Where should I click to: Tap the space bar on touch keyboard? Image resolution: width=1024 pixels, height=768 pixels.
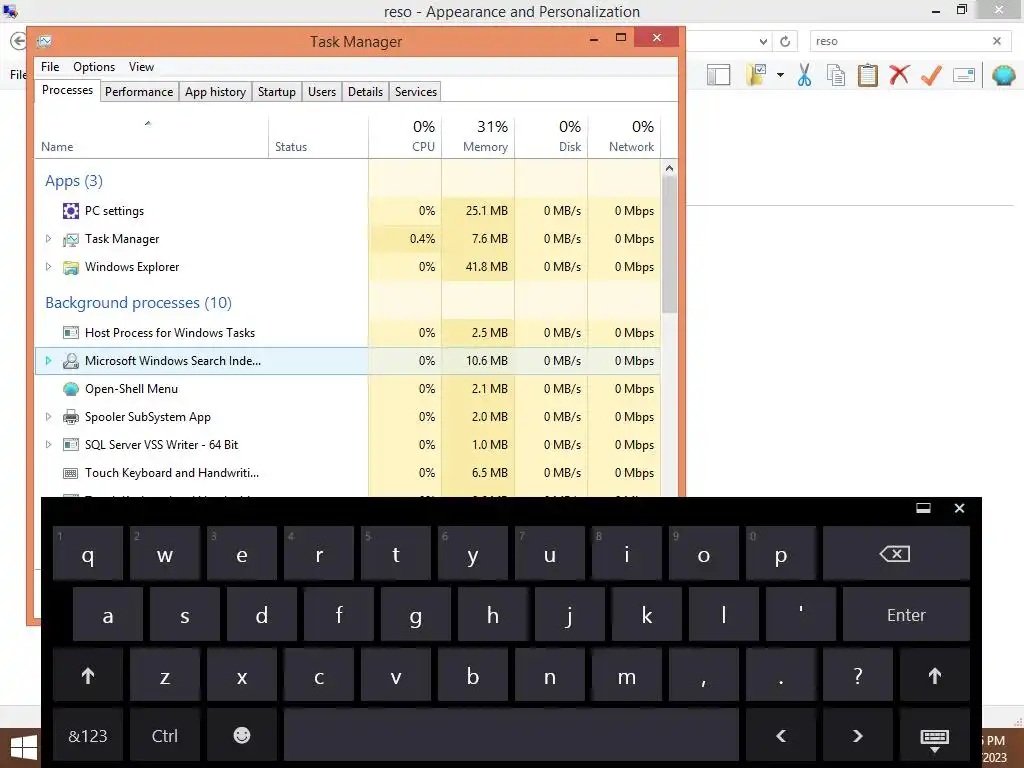[x=511, y=735]
